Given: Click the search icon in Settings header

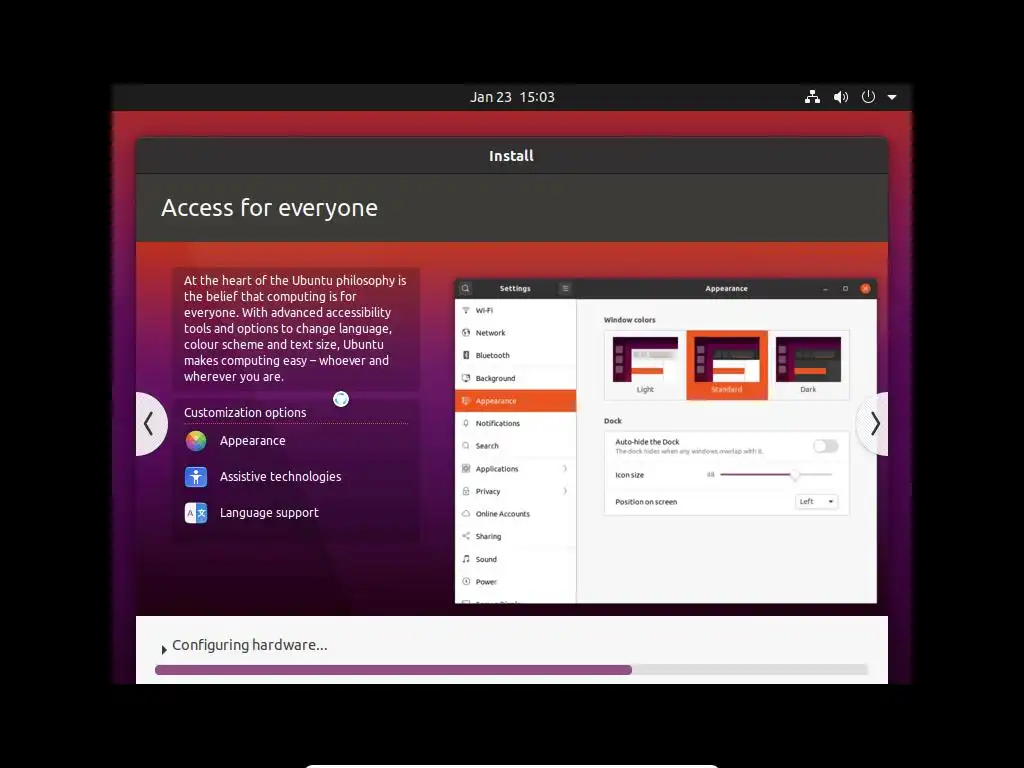Looking at the screenshot, I should 466,288.
